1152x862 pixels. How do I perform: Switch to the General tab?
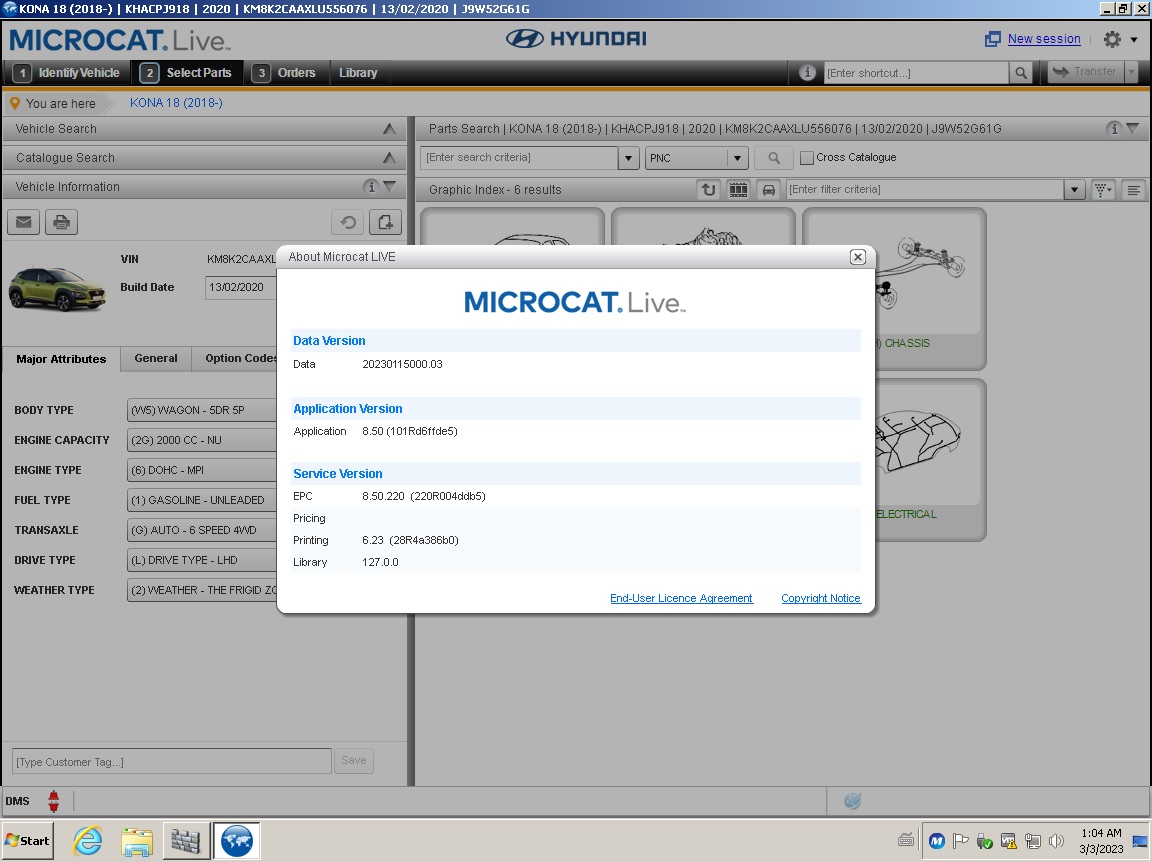coord(156,358)
